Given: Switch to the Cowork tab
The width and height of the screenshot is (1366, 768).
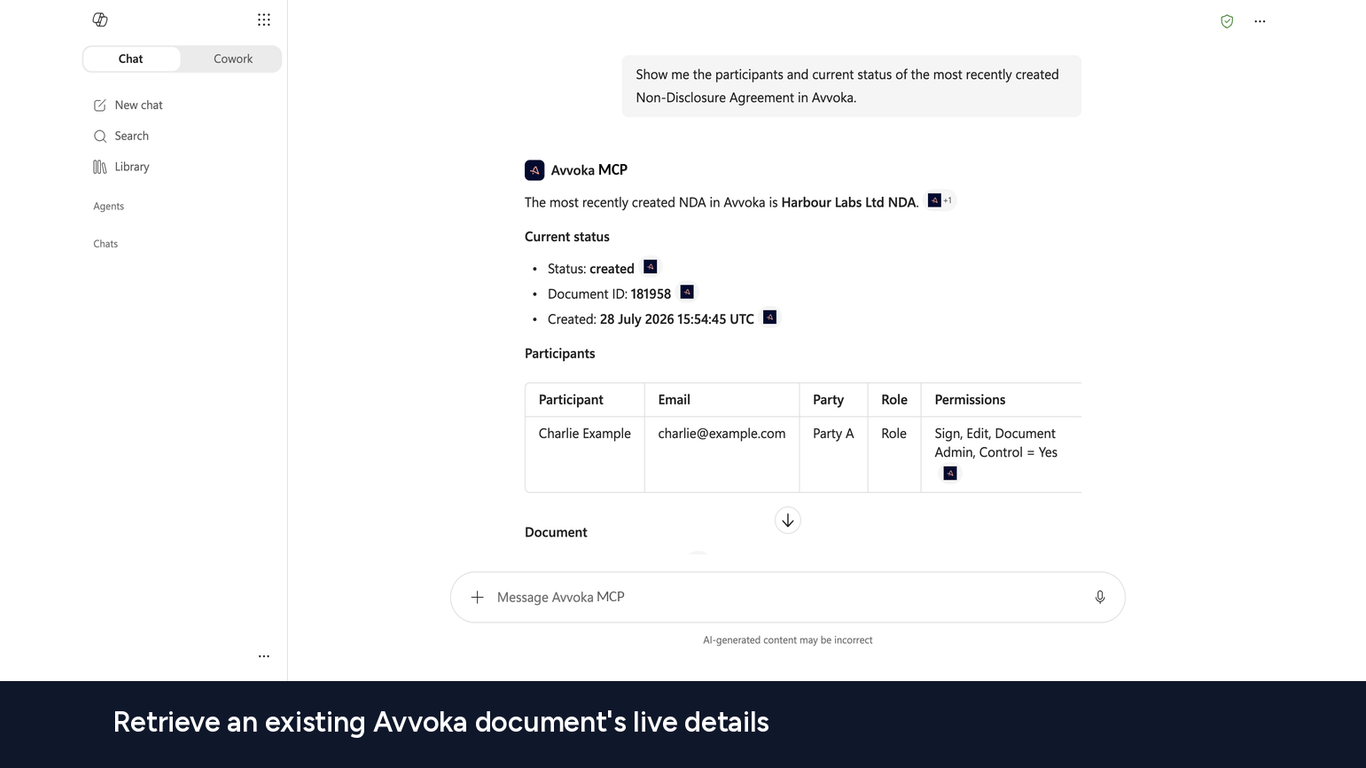Looking at the screenshot, I should tap(233, 59).
